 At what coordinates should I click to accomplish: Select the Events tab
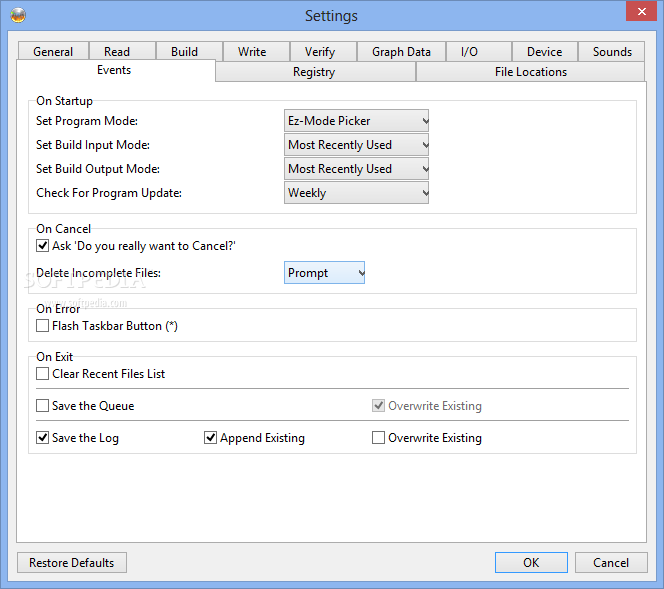pyautogui.click(x=114, y=70)
